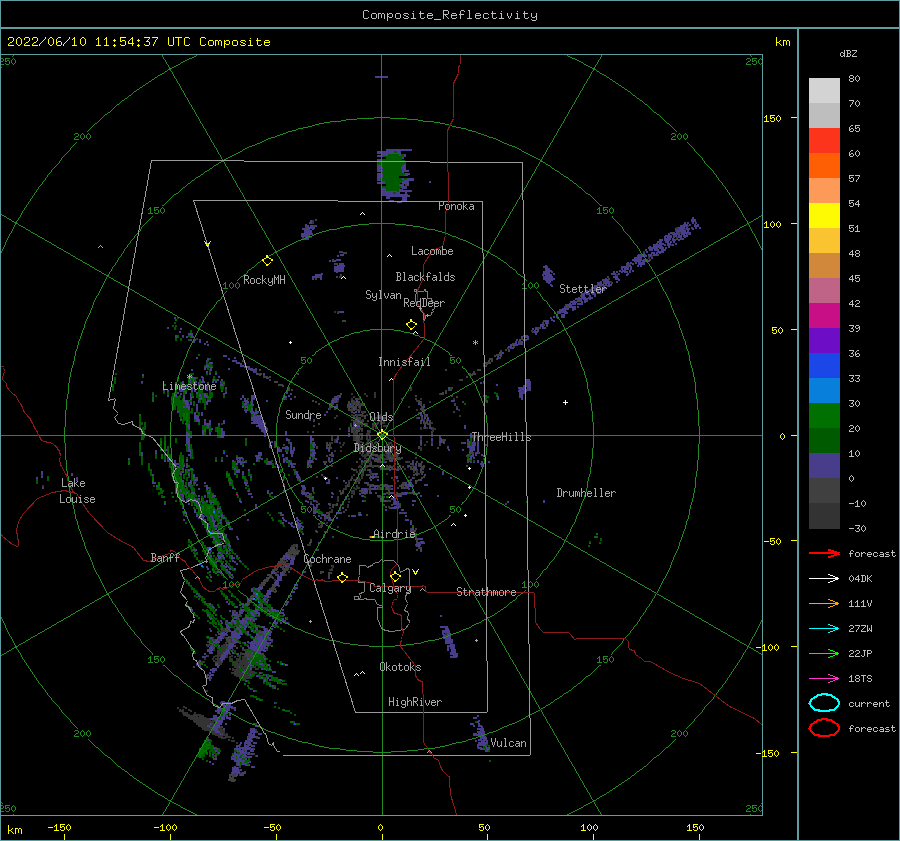Click the Banff label
Viewport: 900px width, 841px height.
165,557
